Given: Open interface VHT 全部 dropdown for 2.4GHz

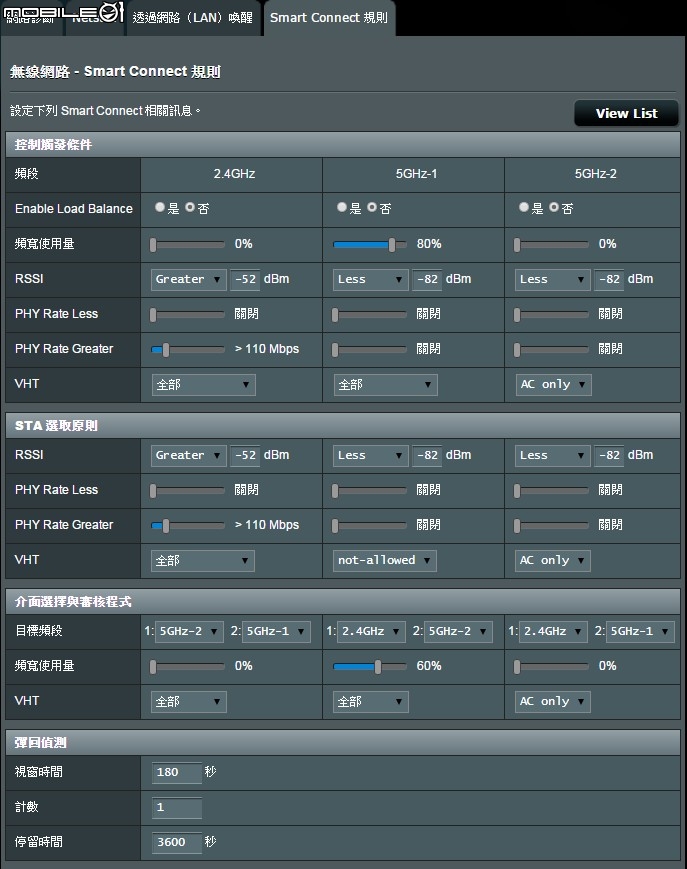Looking at the screenshot, I should [188, 702].
